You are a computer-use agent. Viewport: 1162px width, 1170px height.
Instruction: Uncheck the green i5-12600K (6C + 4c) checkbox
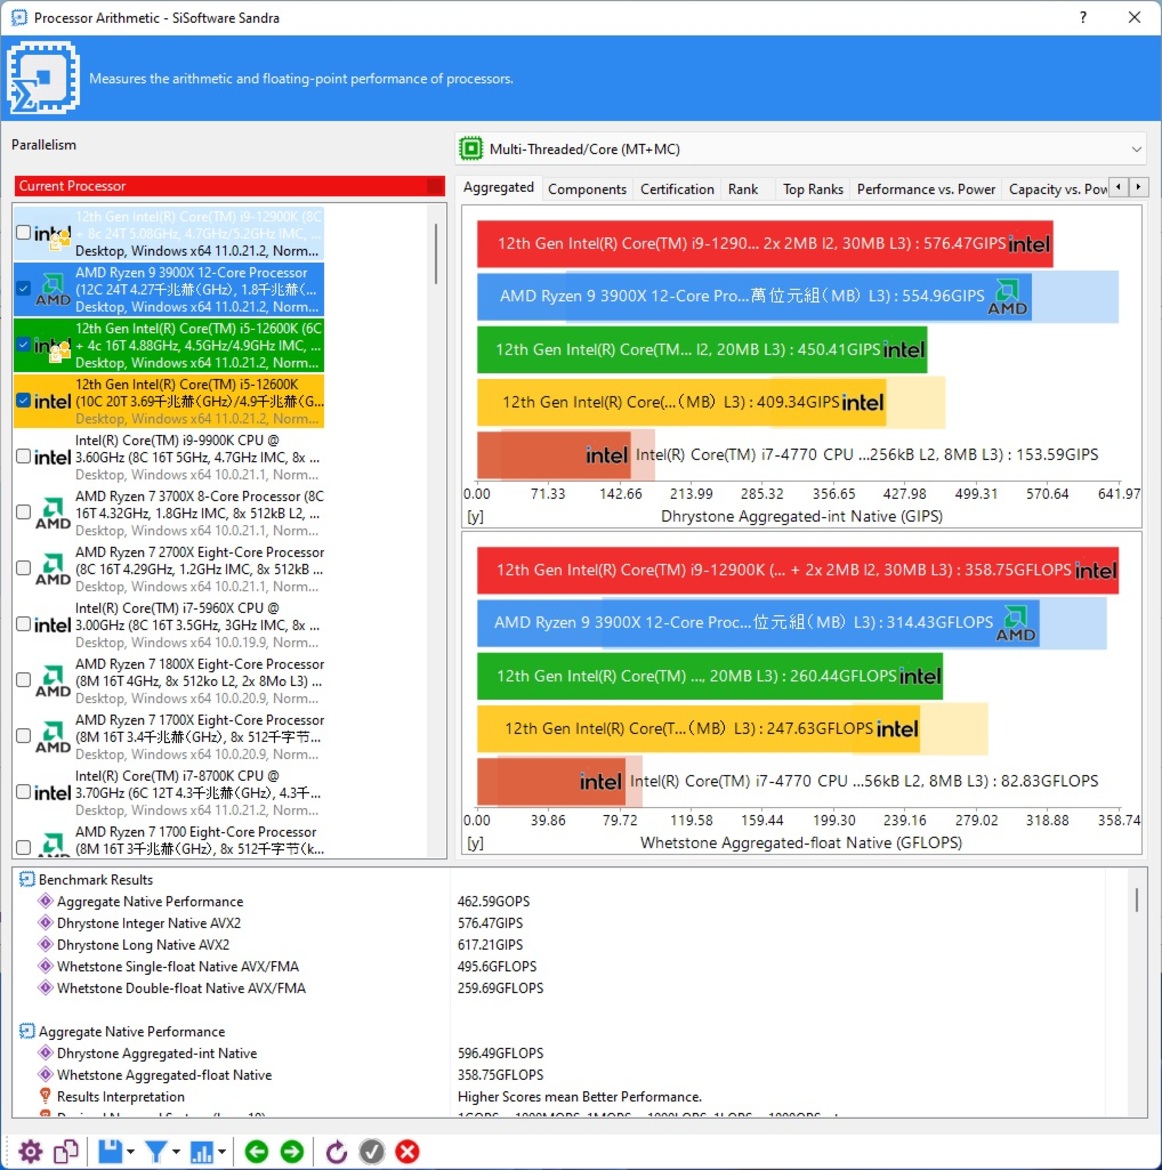[23, 344]
